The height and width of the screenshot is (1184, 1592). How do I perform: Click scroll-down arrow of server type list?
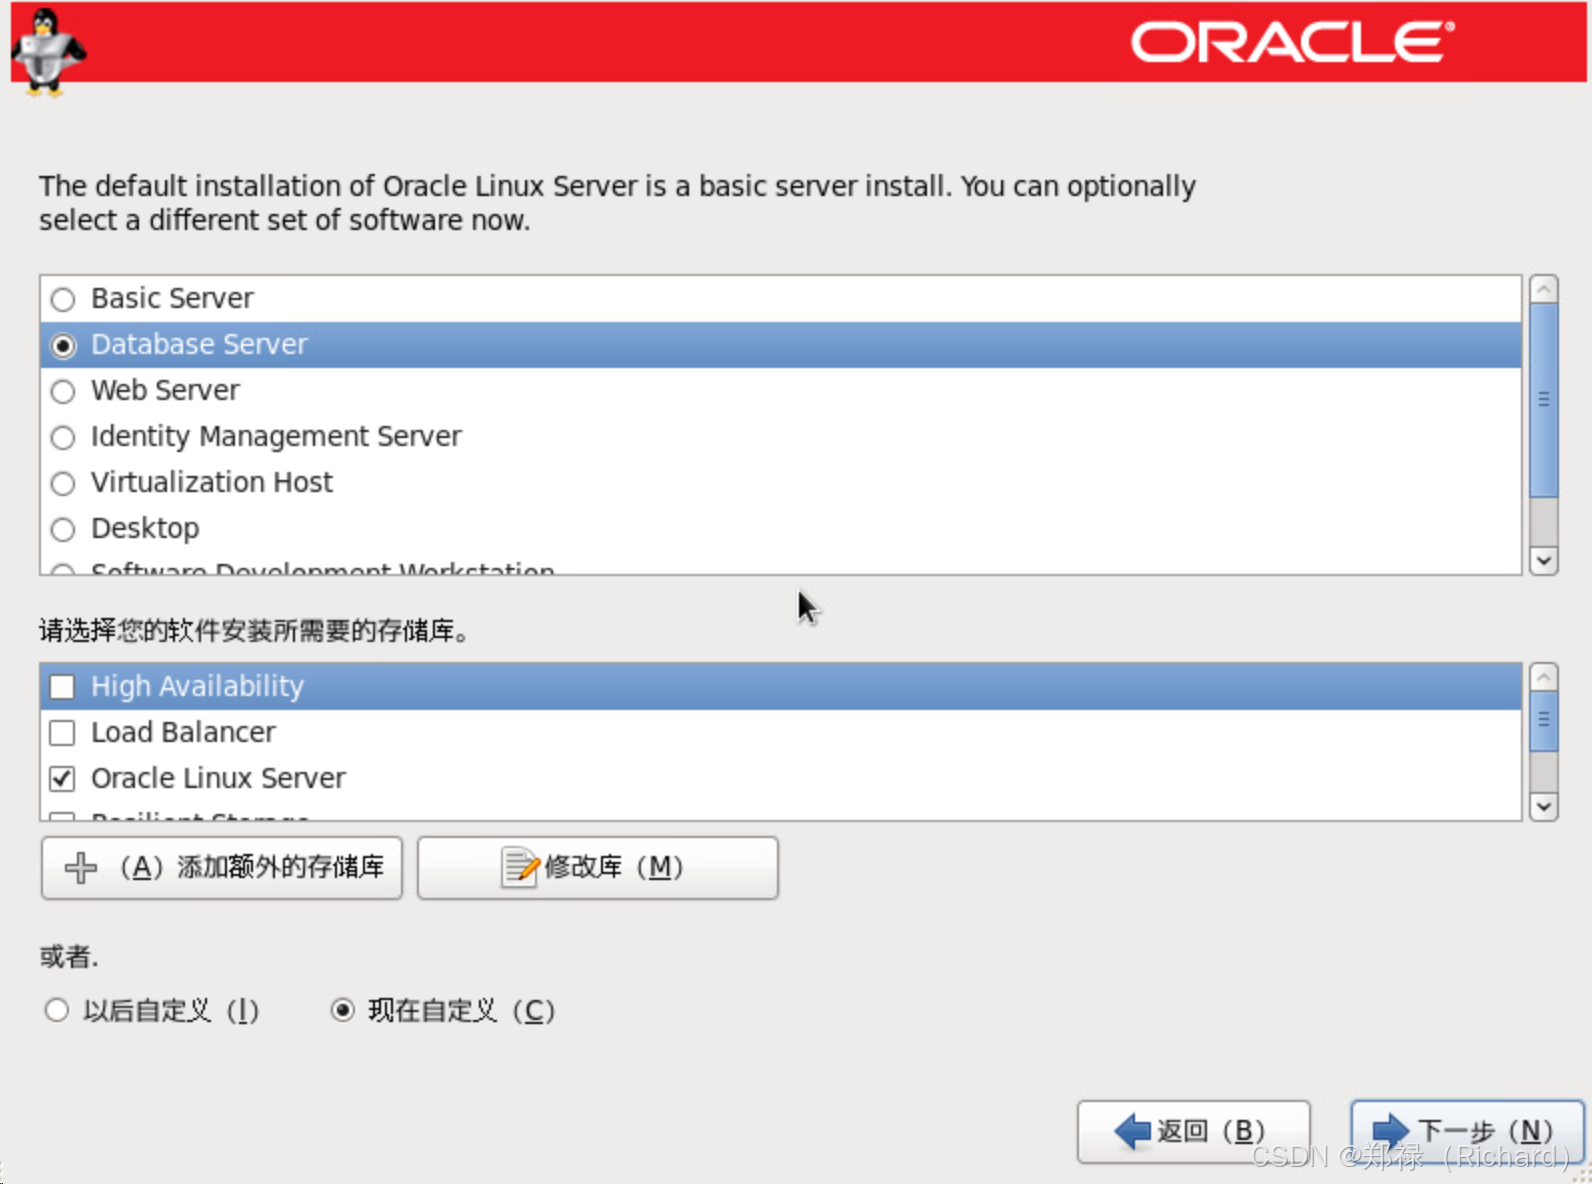tap(1544, 560)
